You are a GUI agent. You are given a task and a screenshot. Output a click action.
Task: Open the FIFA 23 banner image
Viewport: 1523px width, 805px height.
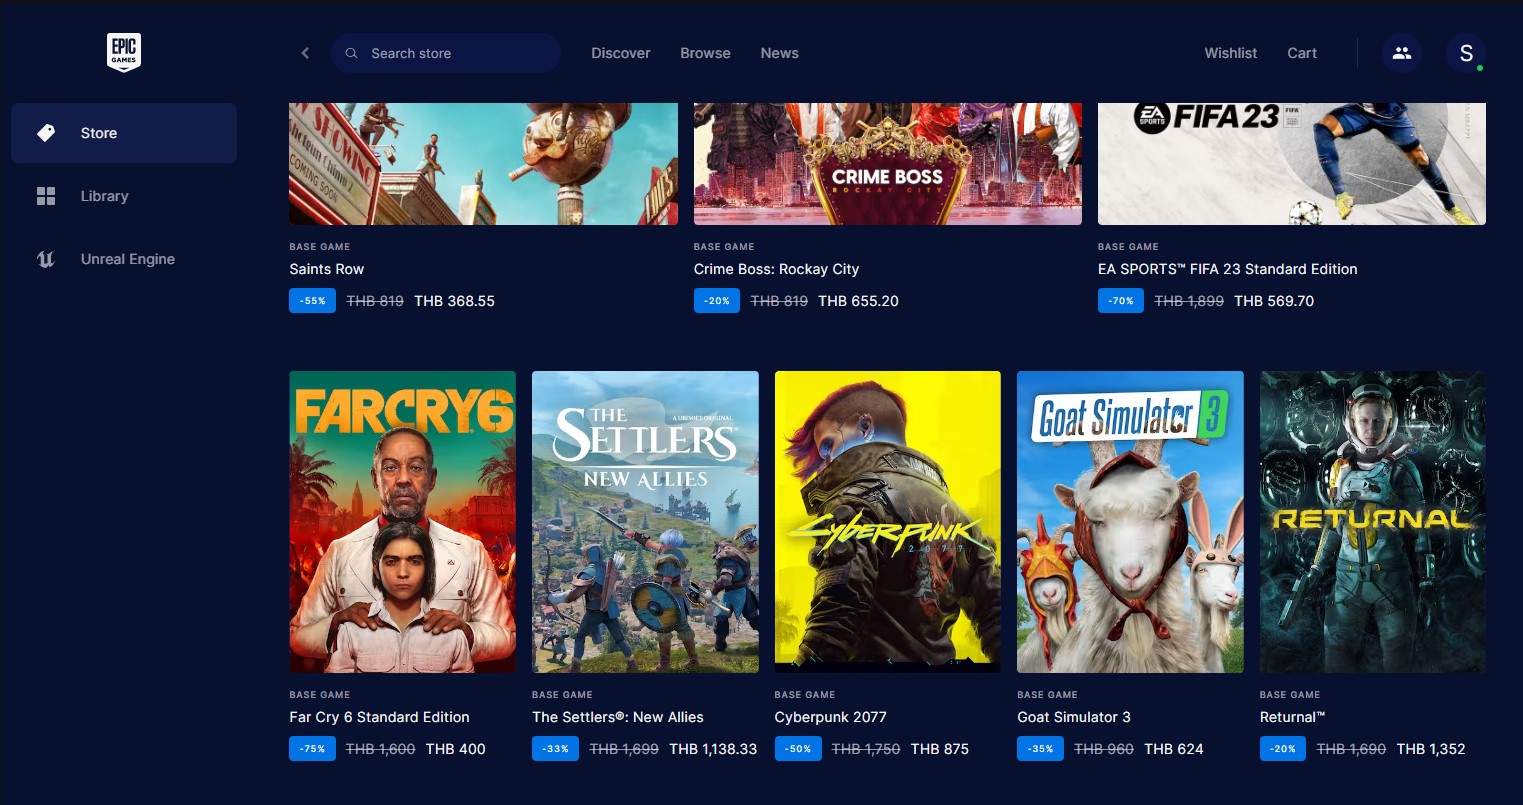pyautogui.click(x=1292, y=164)
